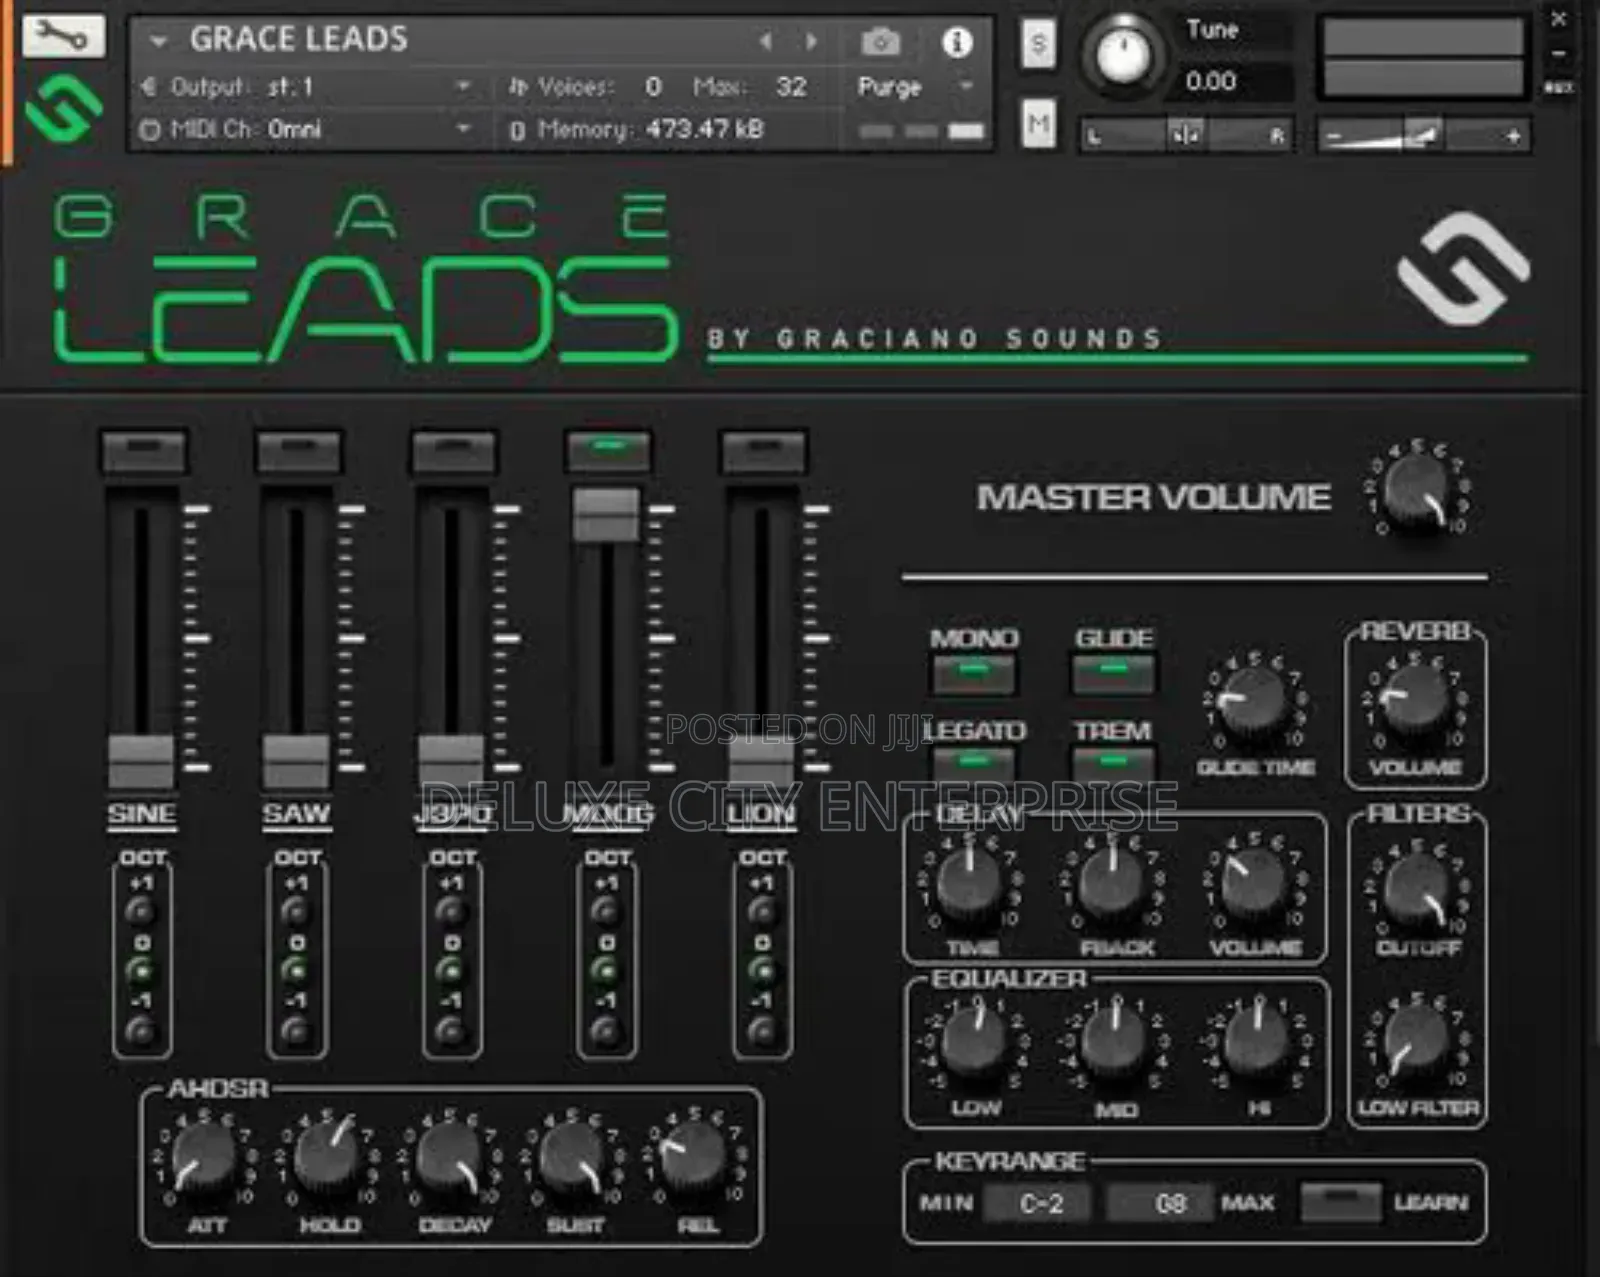Set SINE octave to +1

(141, 911)
